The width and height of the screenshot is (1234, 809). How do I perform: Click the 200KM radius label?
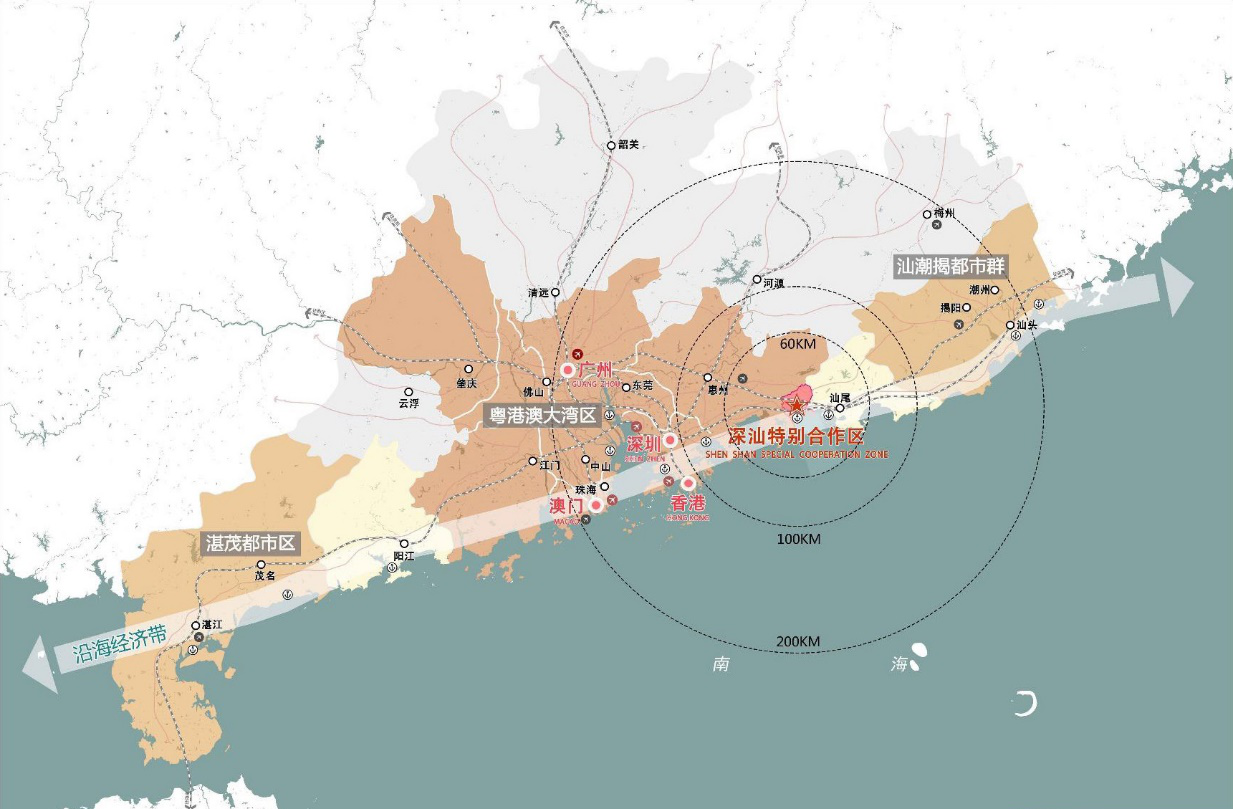pyautogui.click(x=798, y=641)
